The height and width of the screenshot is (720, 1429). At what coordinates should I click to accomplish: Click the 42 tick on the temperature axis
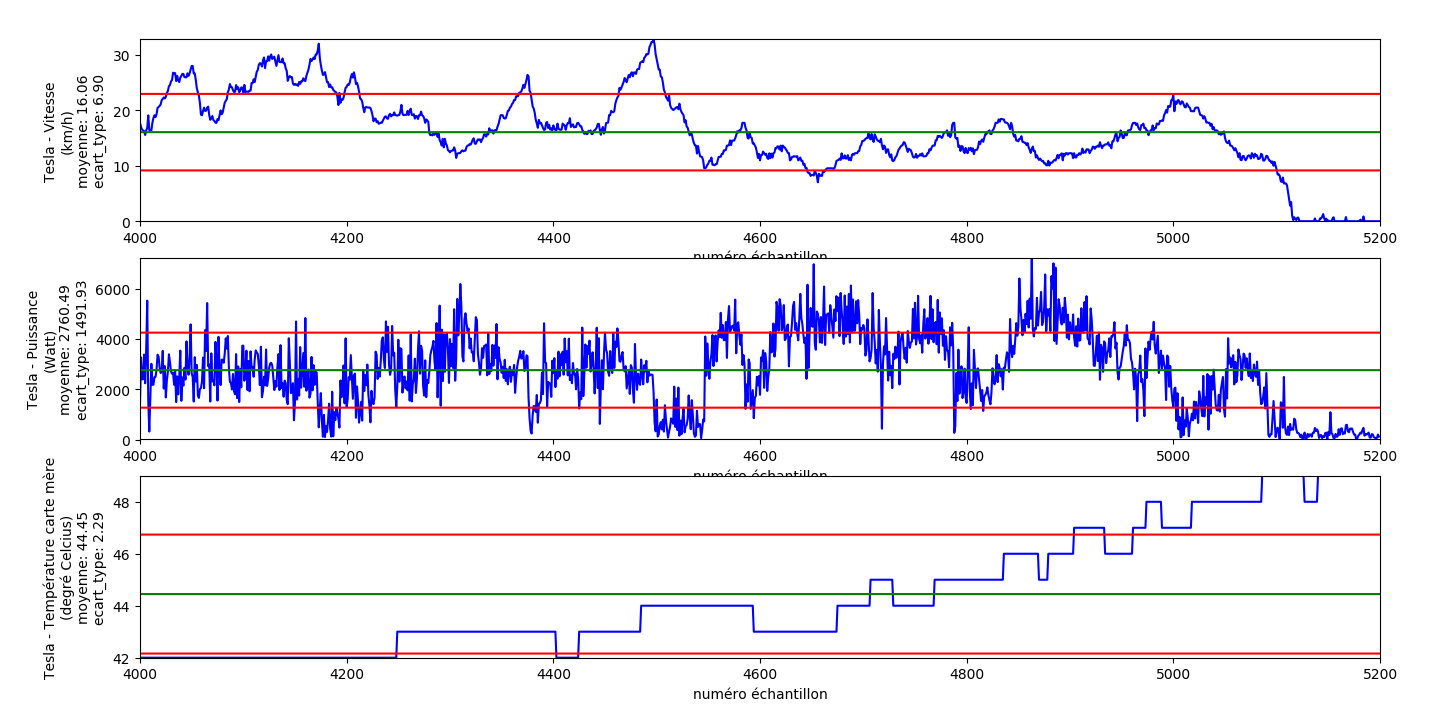124,658
